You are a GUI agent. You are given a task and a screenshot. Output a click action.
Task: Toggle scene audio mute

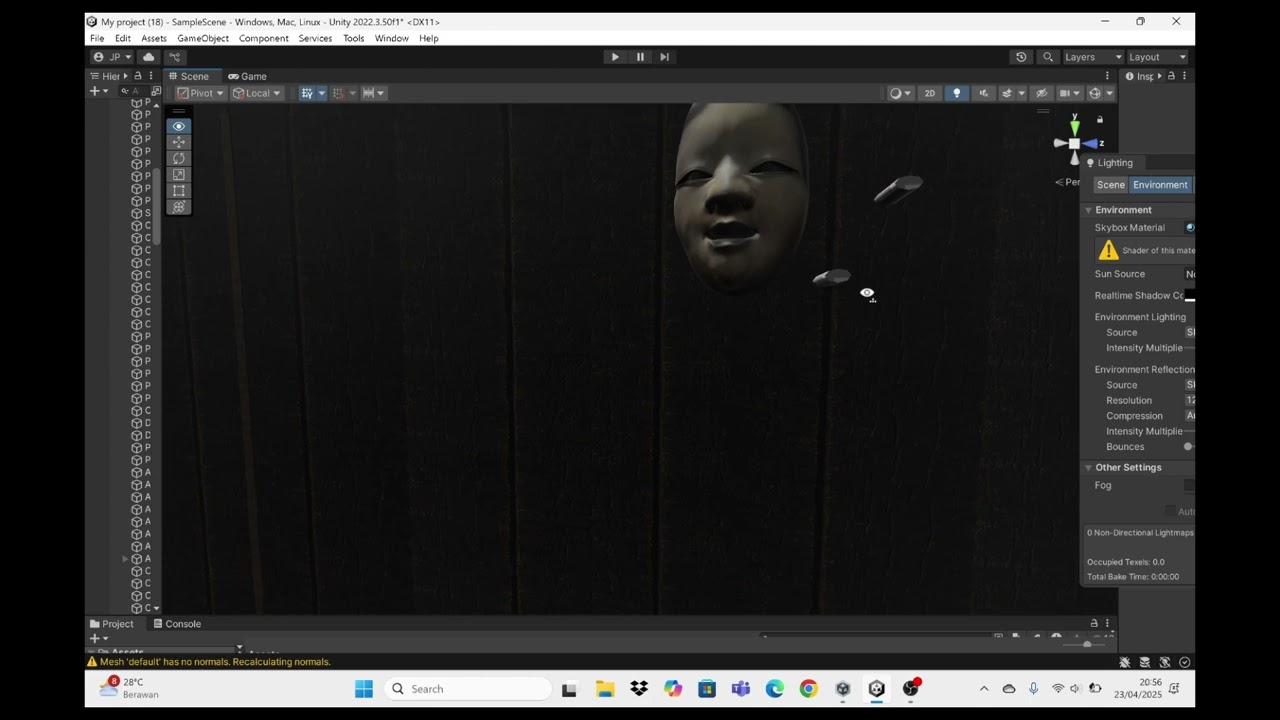[x=983, y=93]
